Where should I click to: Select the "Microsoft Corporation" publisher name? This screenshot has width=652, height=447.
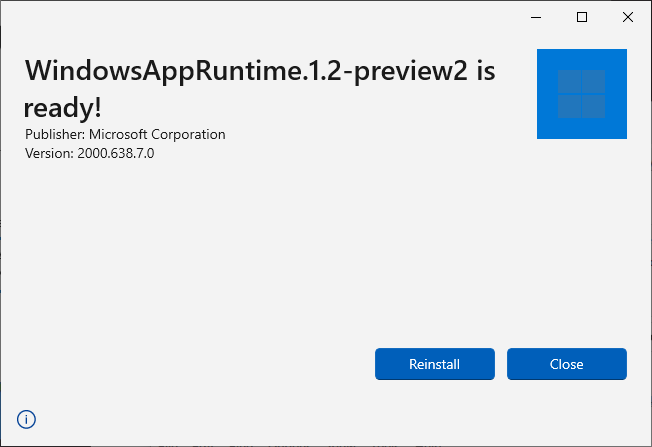pos(158,134)
